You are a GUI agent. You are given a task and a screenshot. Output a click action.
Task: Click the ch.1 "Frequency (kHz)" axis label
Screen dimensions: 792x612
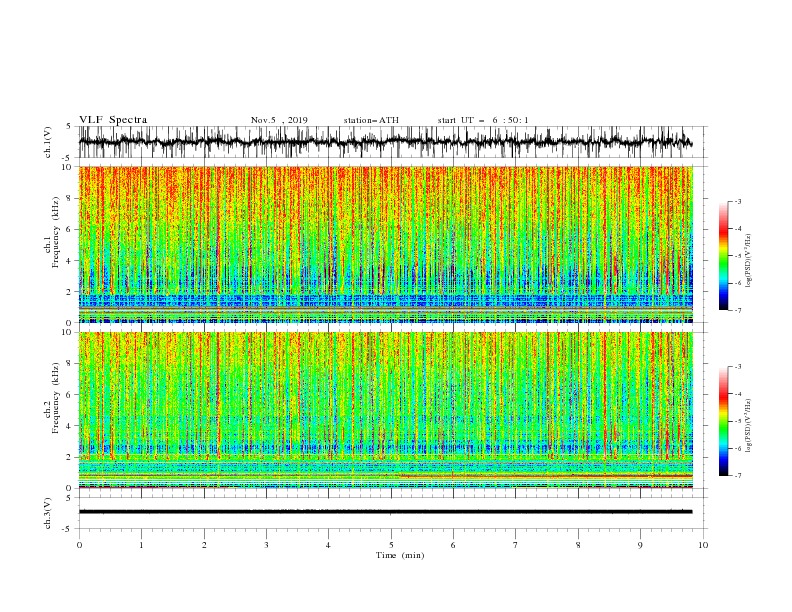point(56,232)
